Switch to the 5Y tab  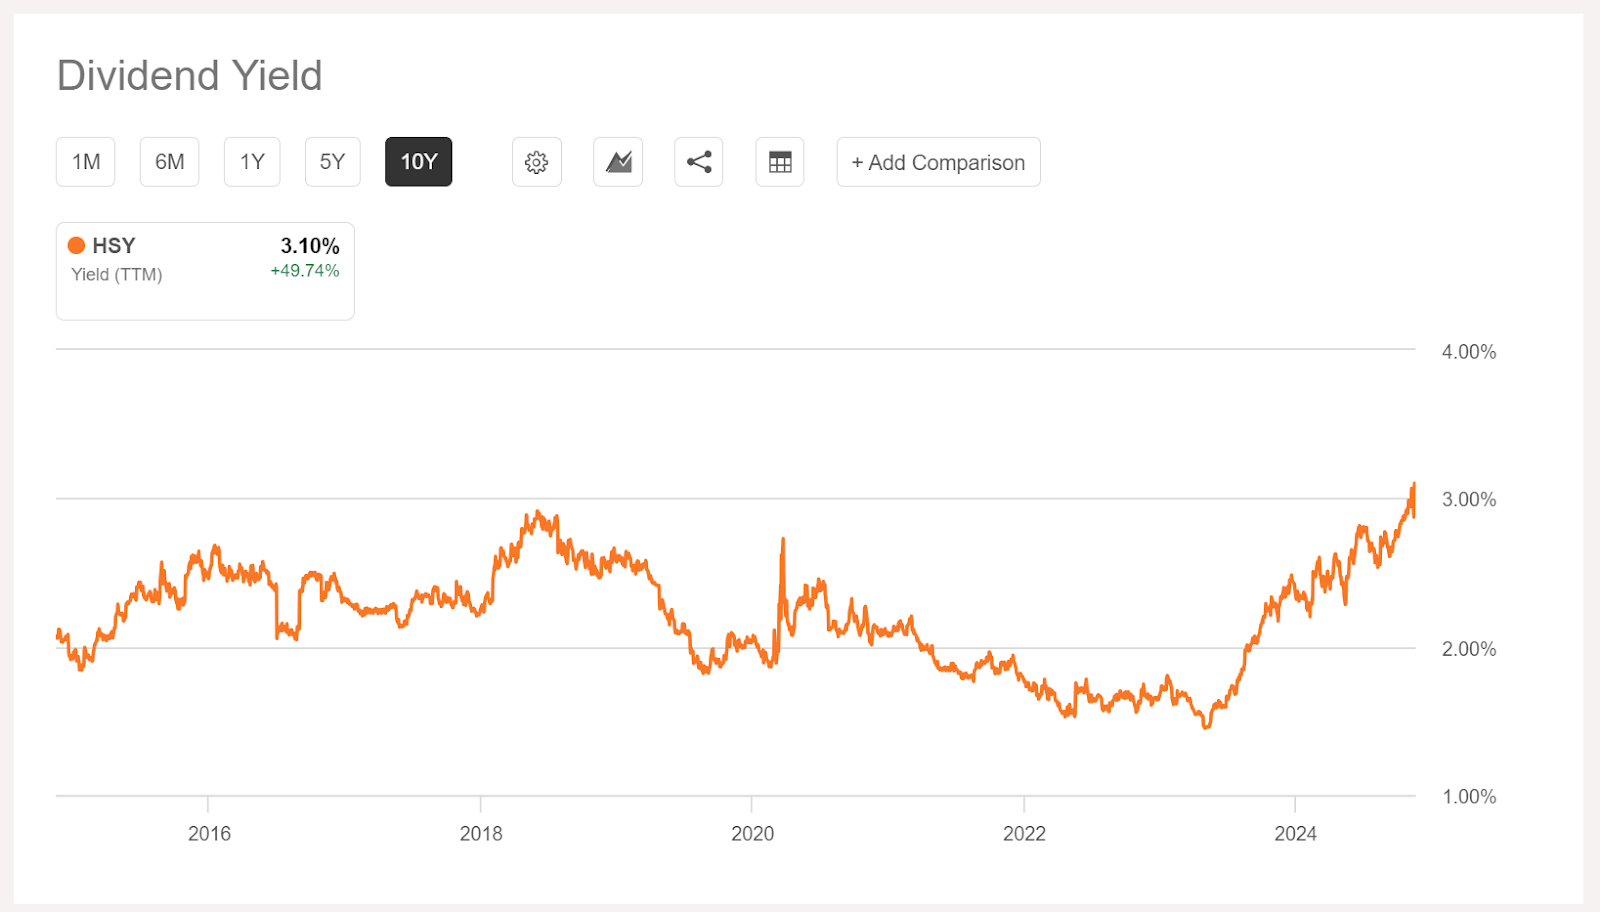click(332, 161)
